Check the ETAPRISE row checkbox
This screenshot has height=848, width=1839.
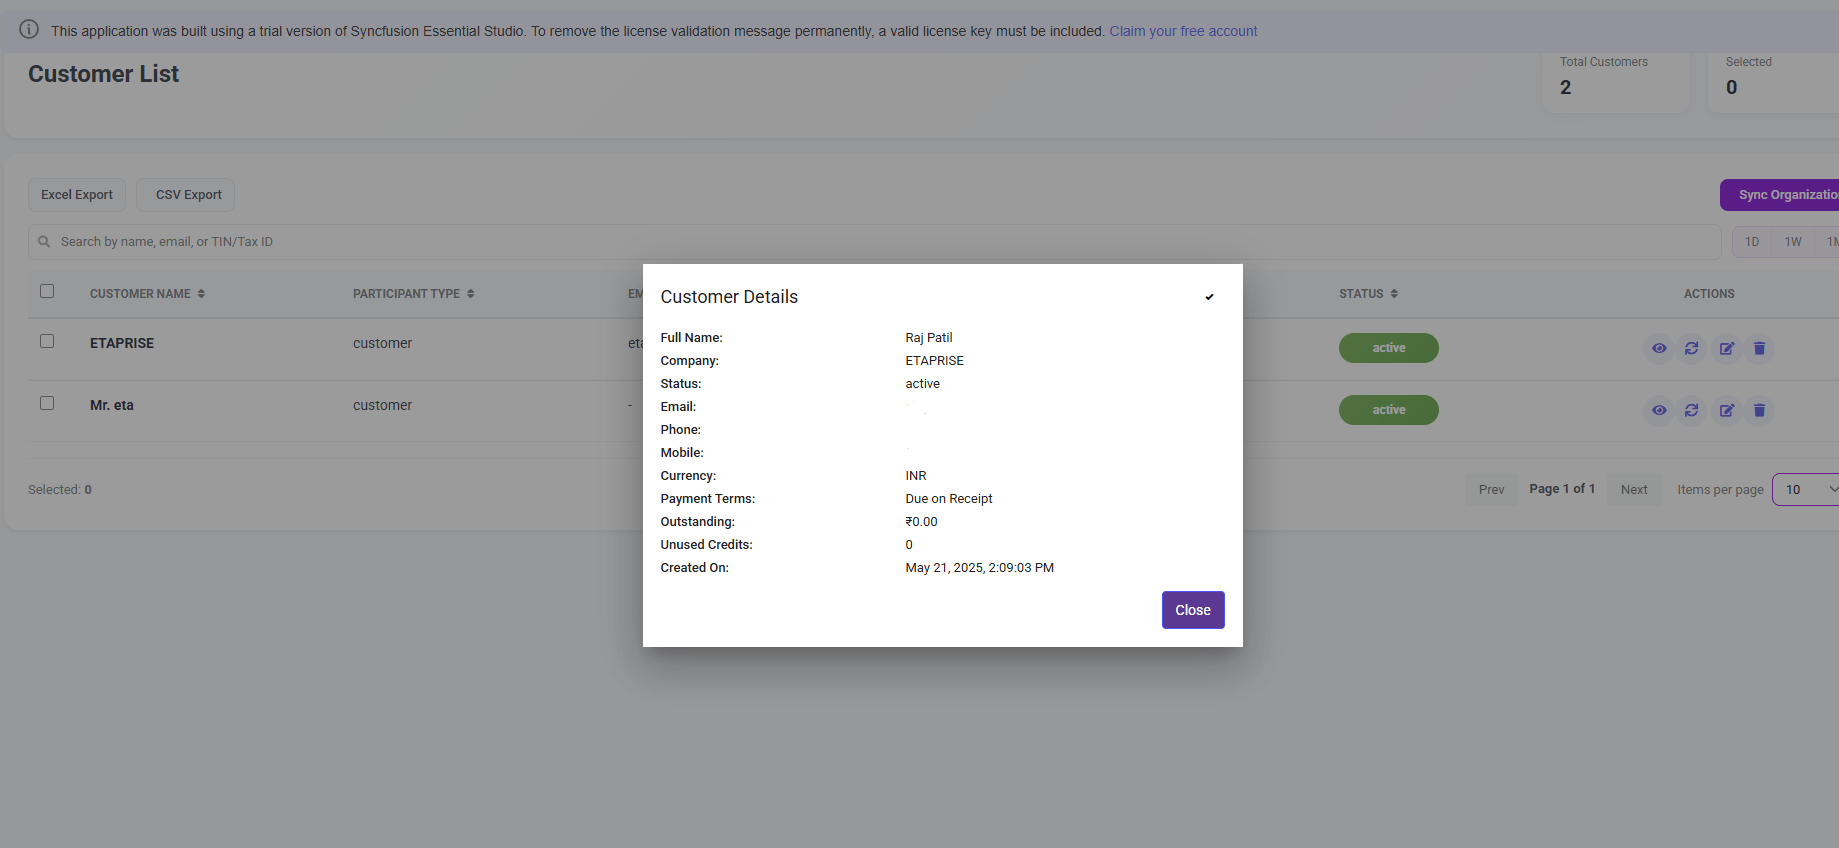tap(47, 341)
